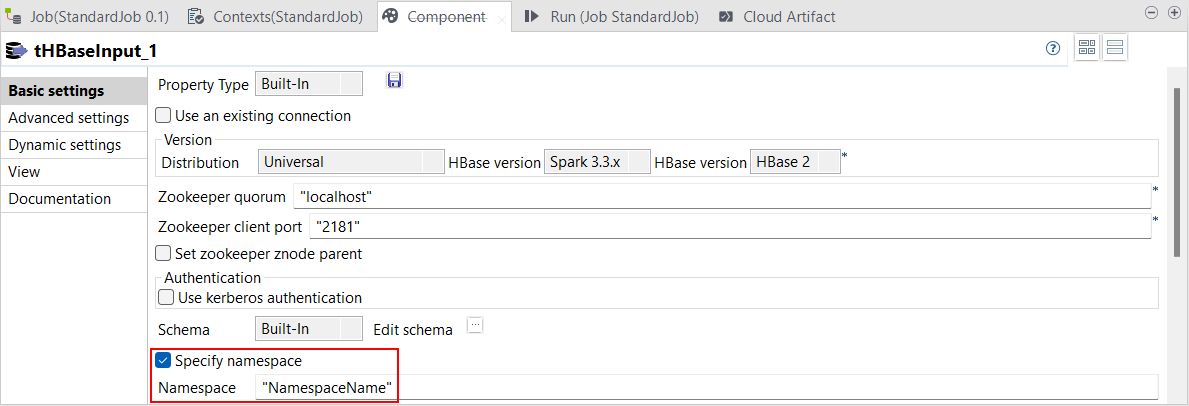Go to Dynamic settings section
Viewport: 1189px width, 406px height.
pos(65,145)
